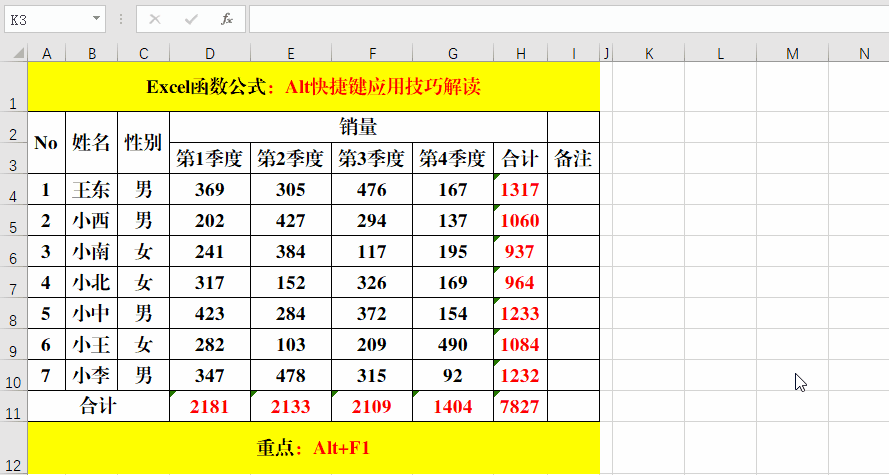Select column B header
The image size is (889, 475).
pyautogui.click(x=92, y=54)
